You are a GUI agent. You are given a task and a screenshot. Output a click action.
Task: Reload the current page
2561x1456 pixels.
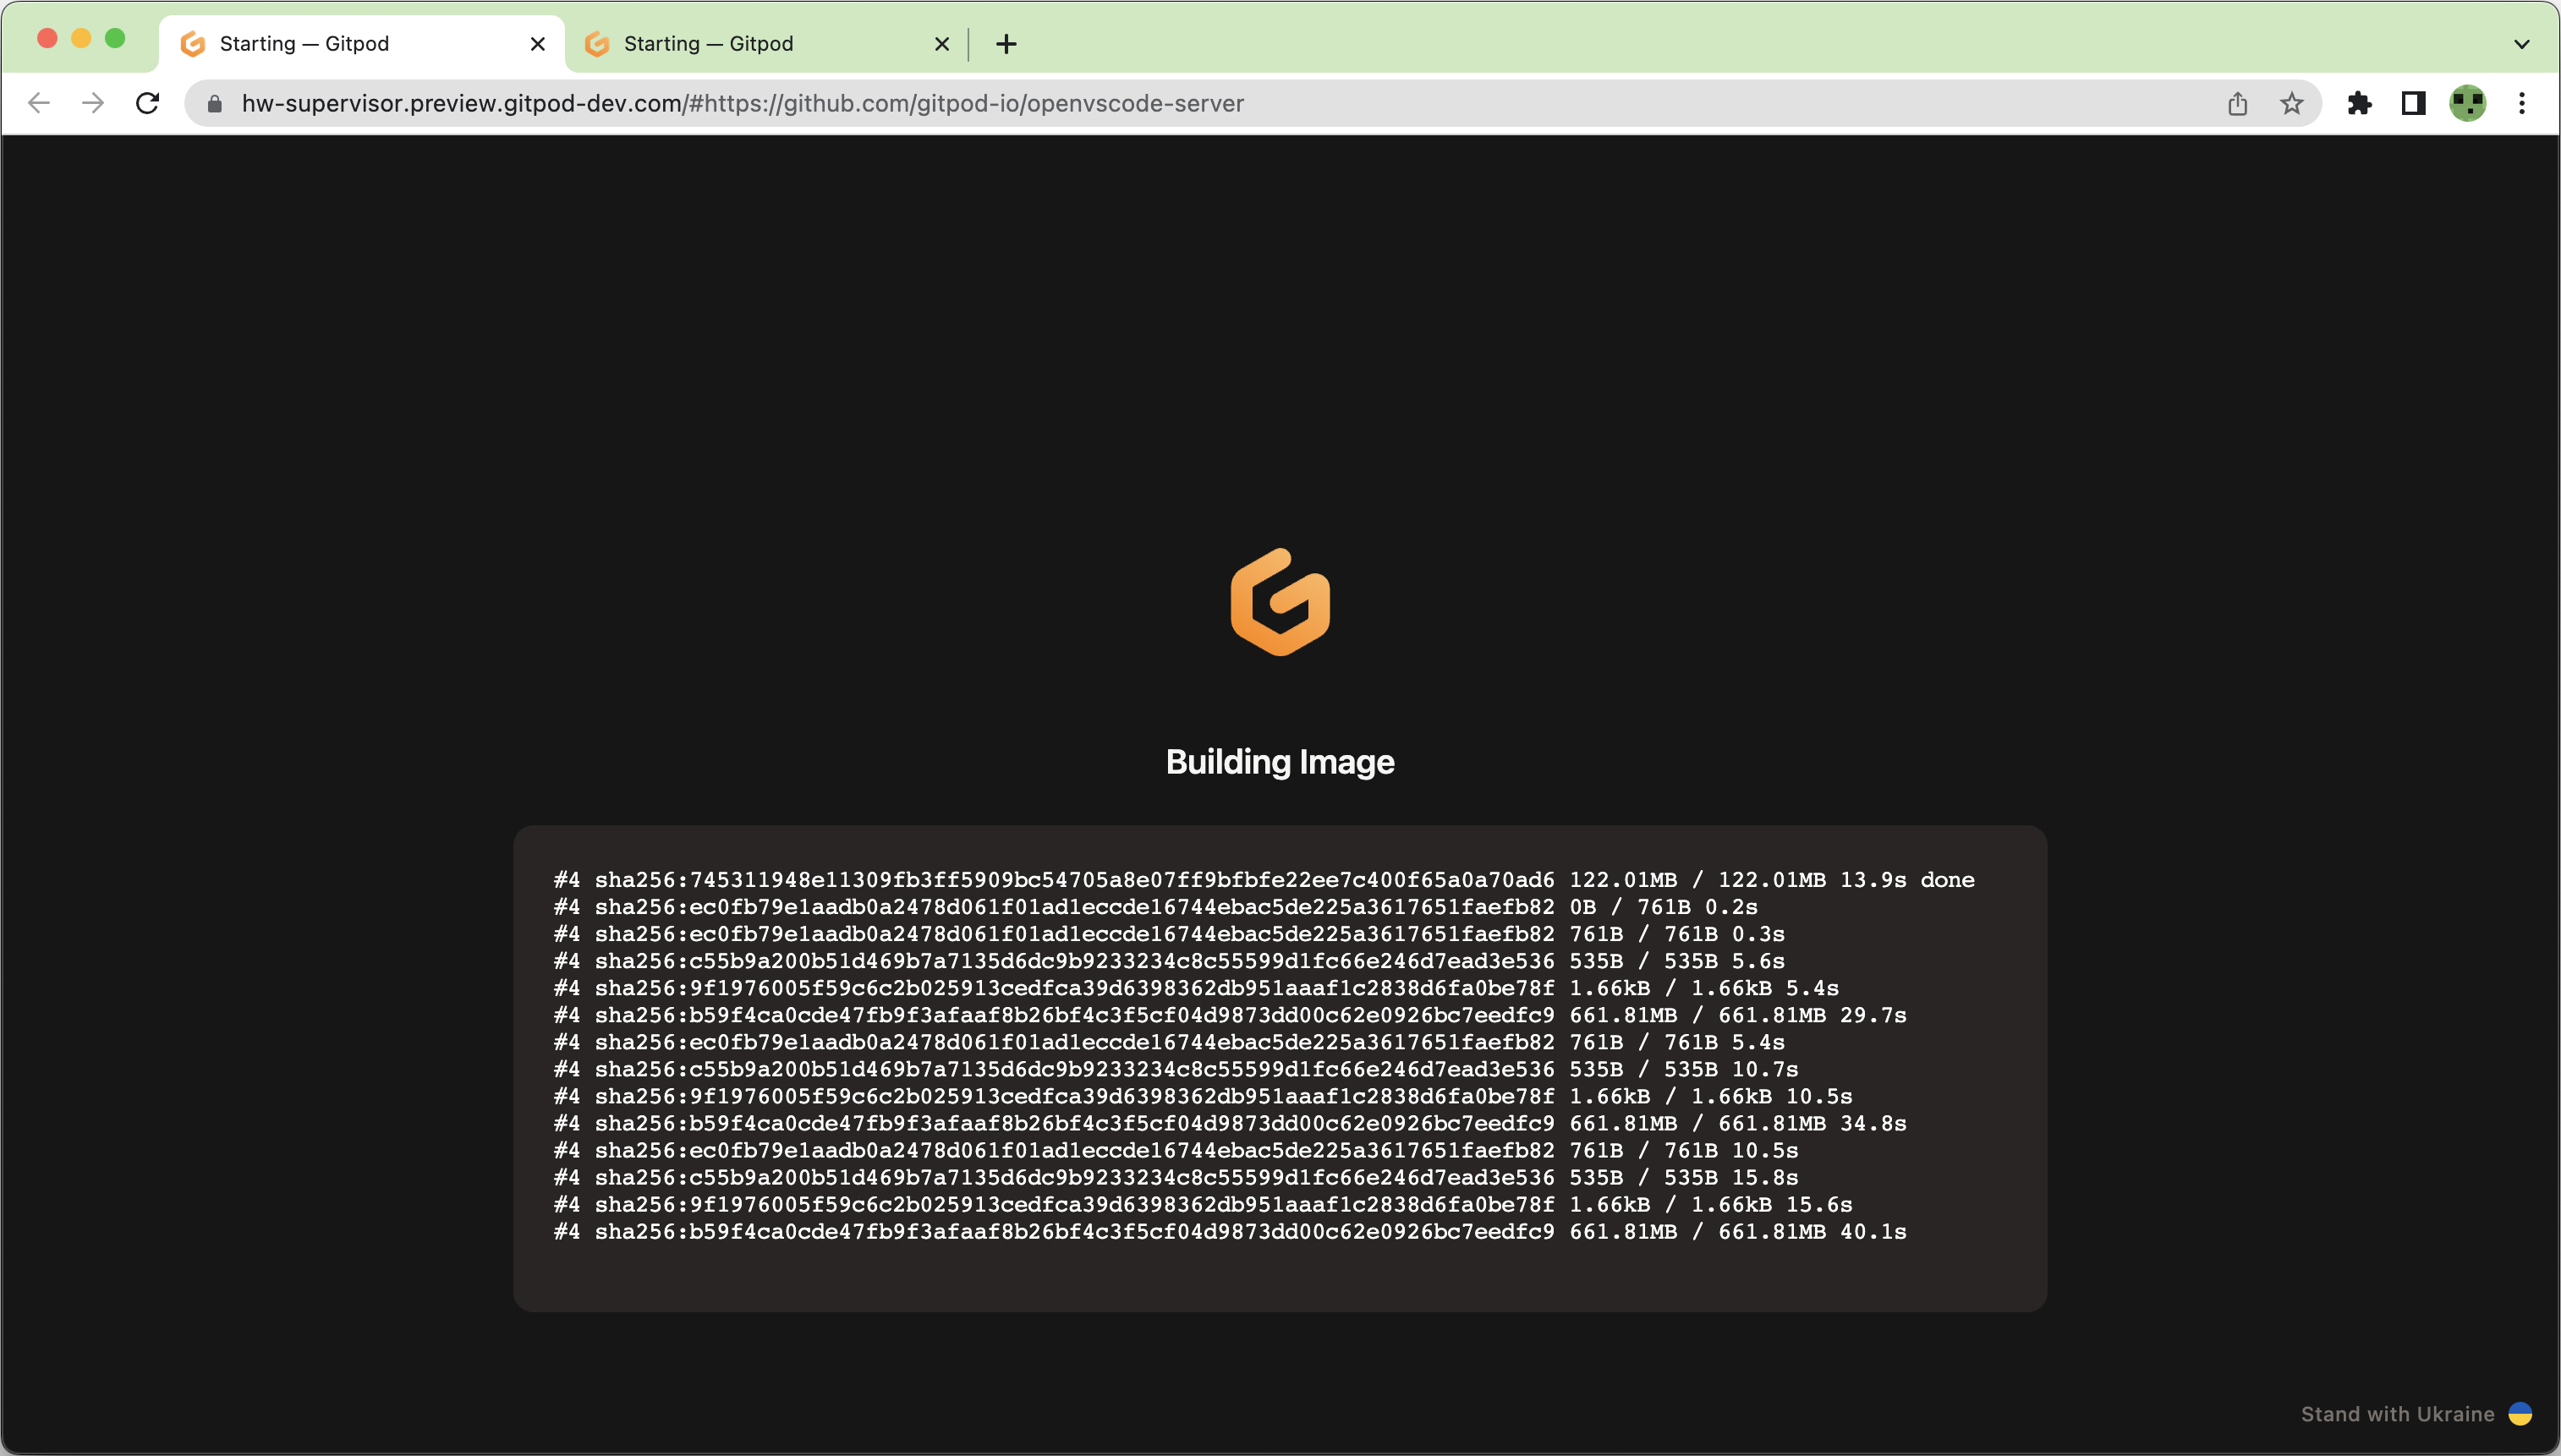tap(148, 103)
